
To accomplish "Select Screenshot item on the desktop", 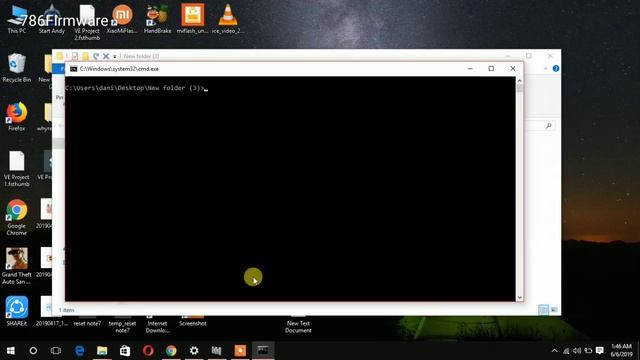I will click(193, 321).
